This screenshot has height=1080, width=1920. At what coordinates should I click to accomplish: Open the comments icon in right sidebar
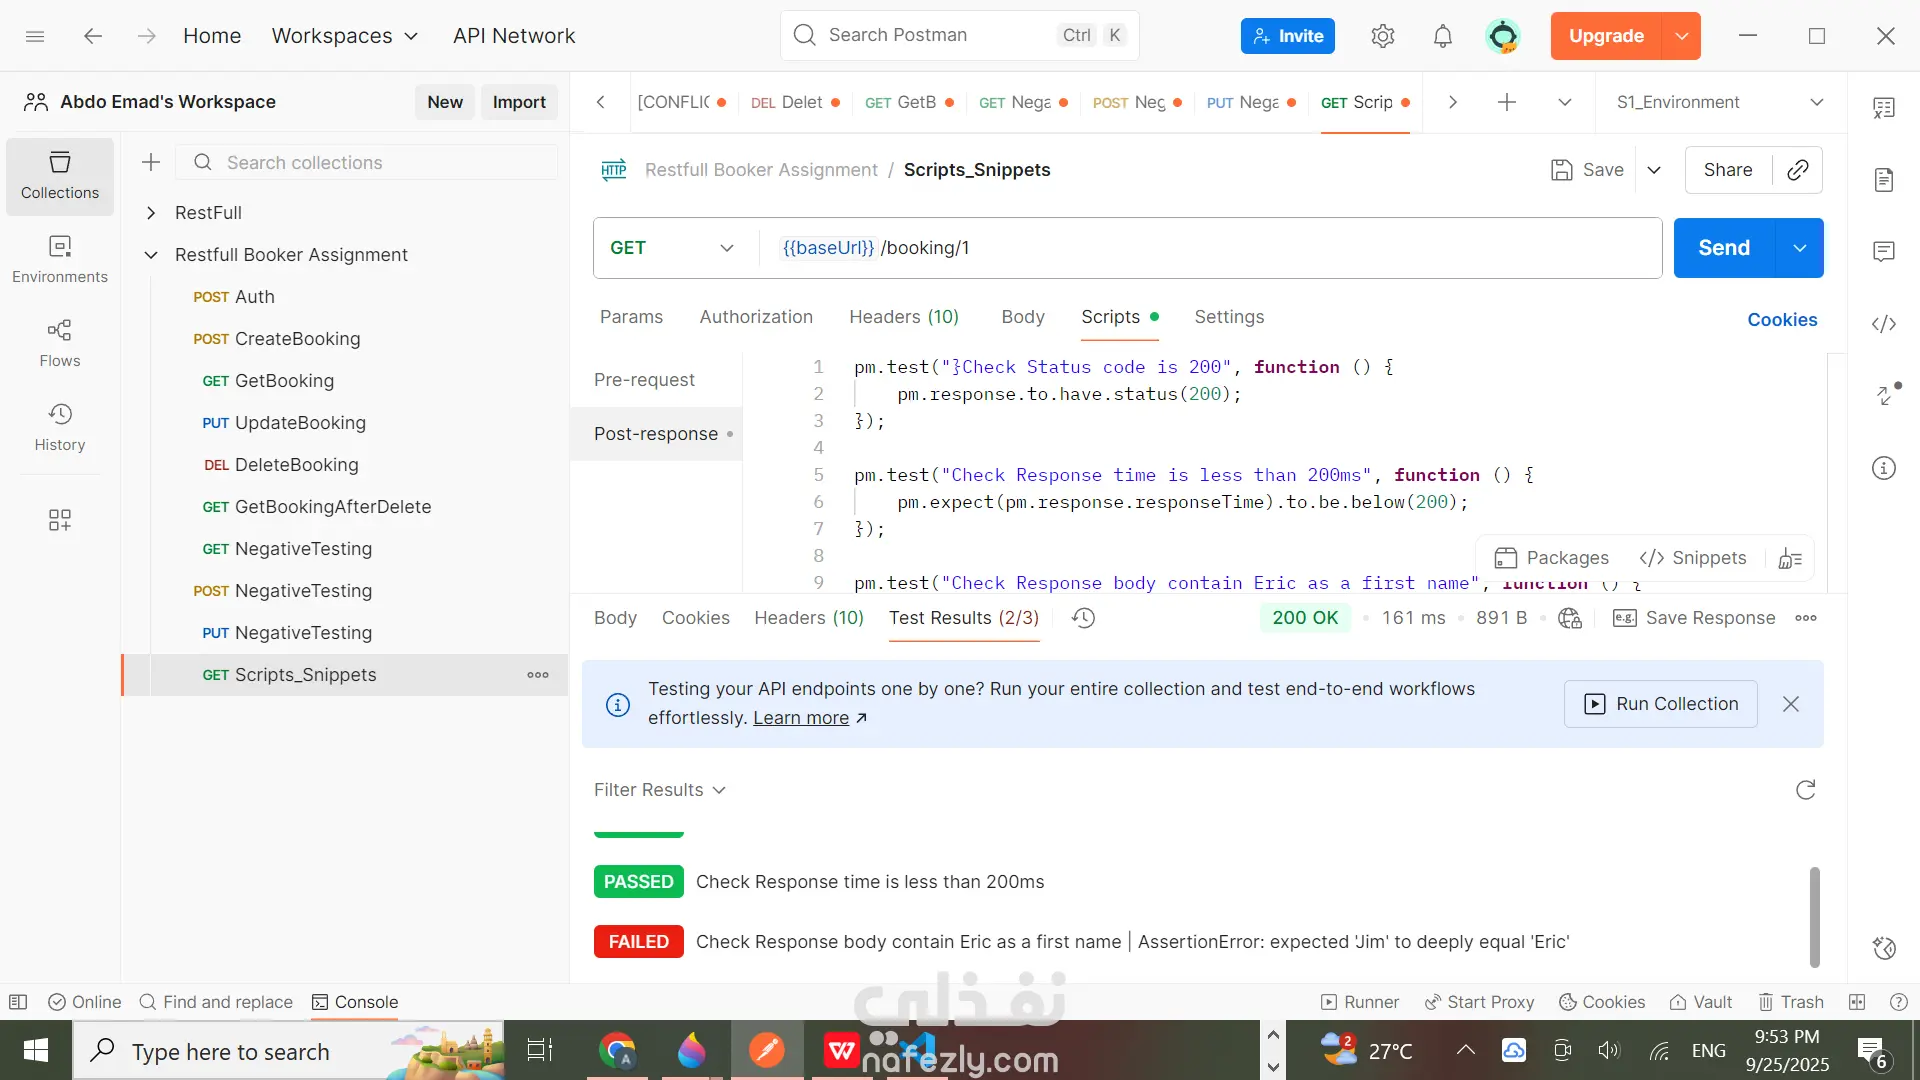click(x=1884, y=251)
